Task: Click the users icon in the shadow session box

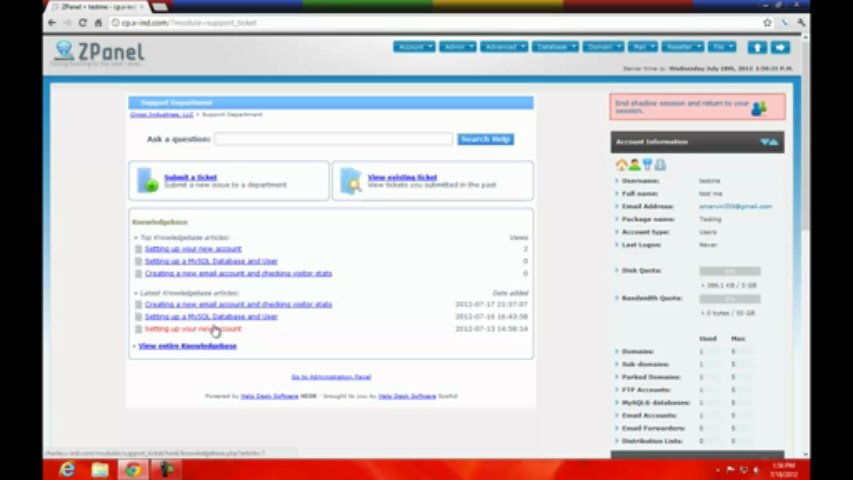Action: [x=759, y=107]
